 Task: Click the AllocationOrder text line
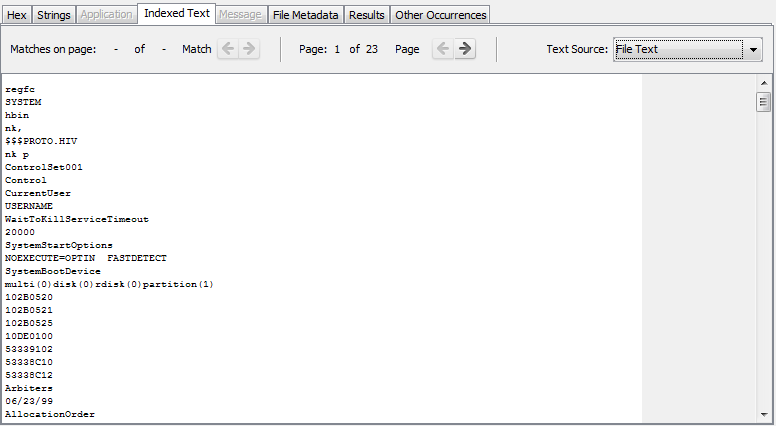click(x=50, y=414)
